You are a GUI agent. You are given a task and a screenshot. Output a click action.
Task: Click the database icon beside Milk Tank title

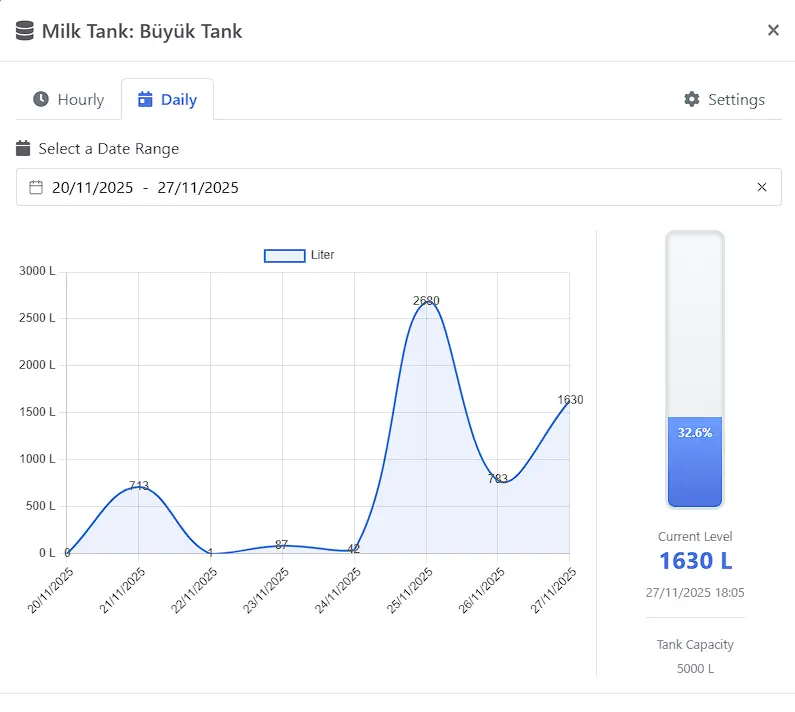click(x=26, y=31)
